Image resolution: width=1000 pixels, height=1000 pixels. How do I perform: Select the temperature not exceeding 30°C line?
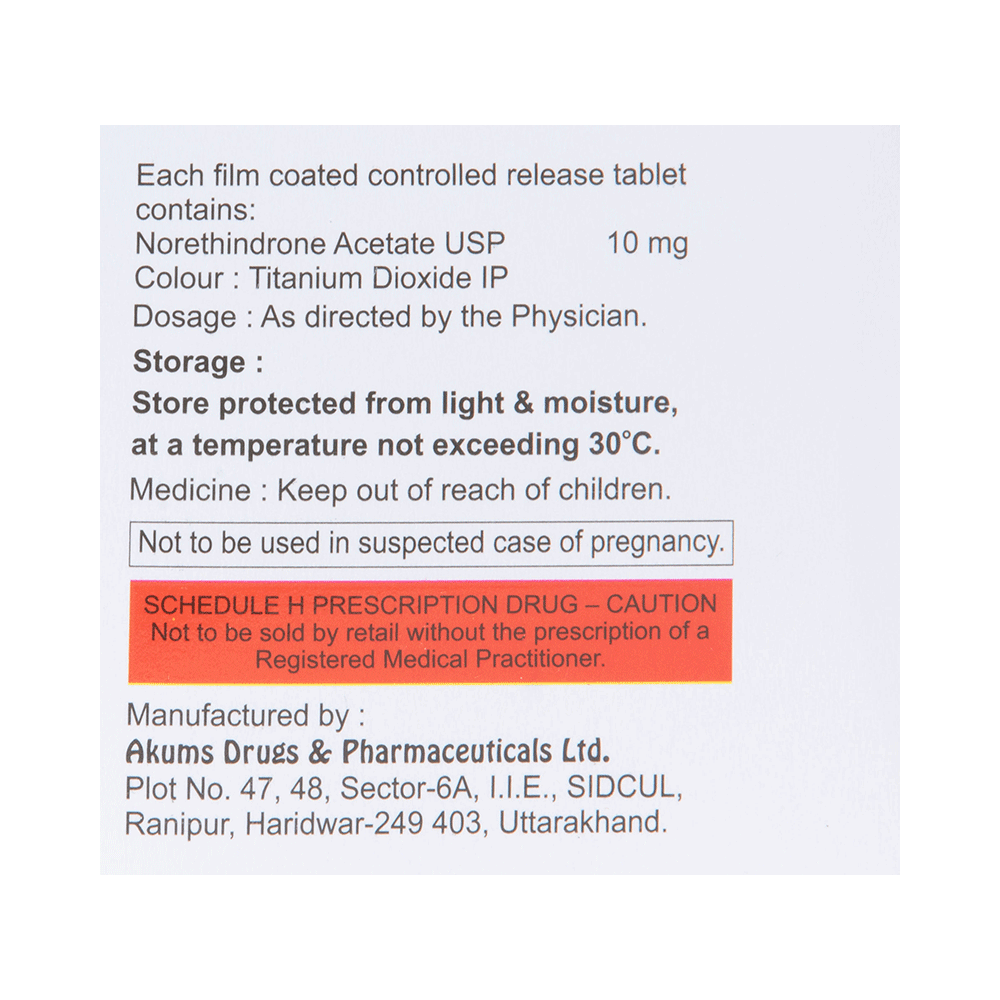[395, 445]
